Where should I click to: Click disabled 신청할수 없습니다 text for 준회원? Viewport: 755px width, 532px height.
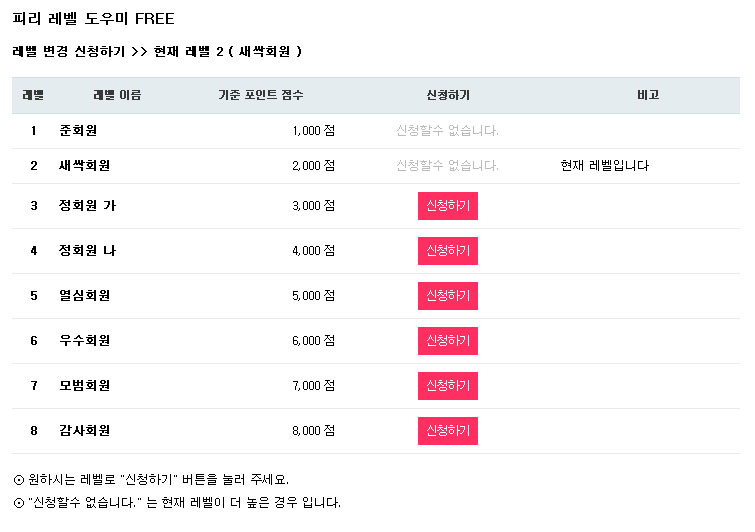click(x=447, y=131)
